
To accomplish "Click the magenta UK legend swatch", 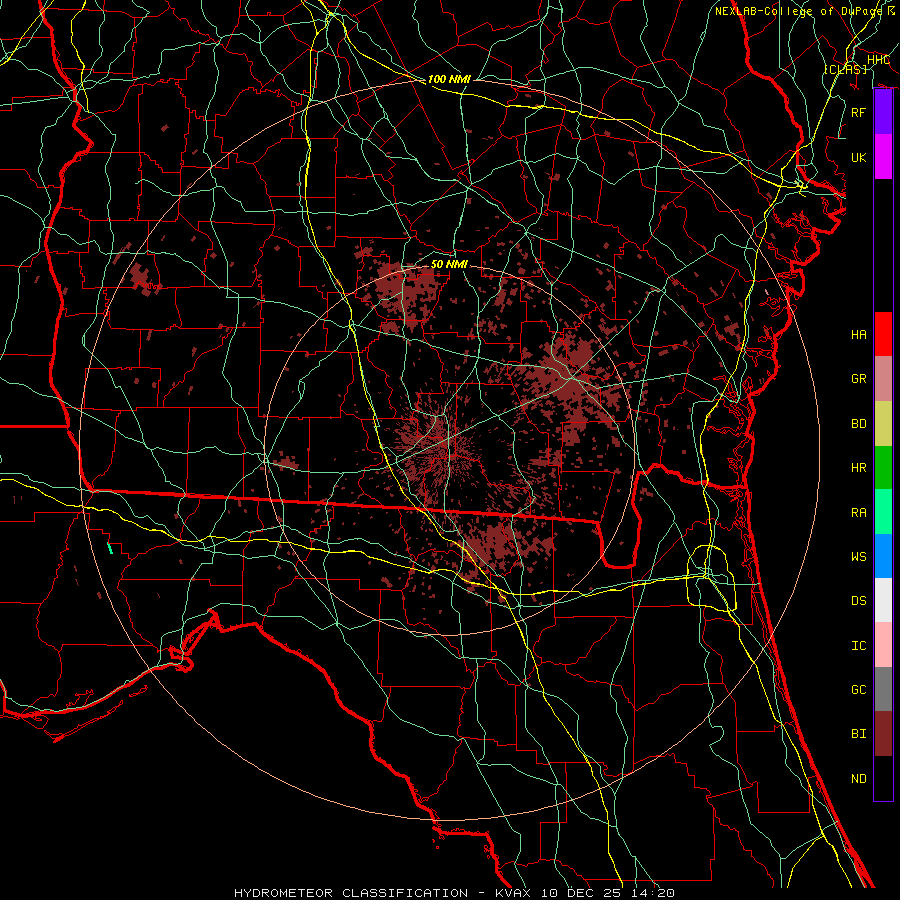I will coord(883,157).
